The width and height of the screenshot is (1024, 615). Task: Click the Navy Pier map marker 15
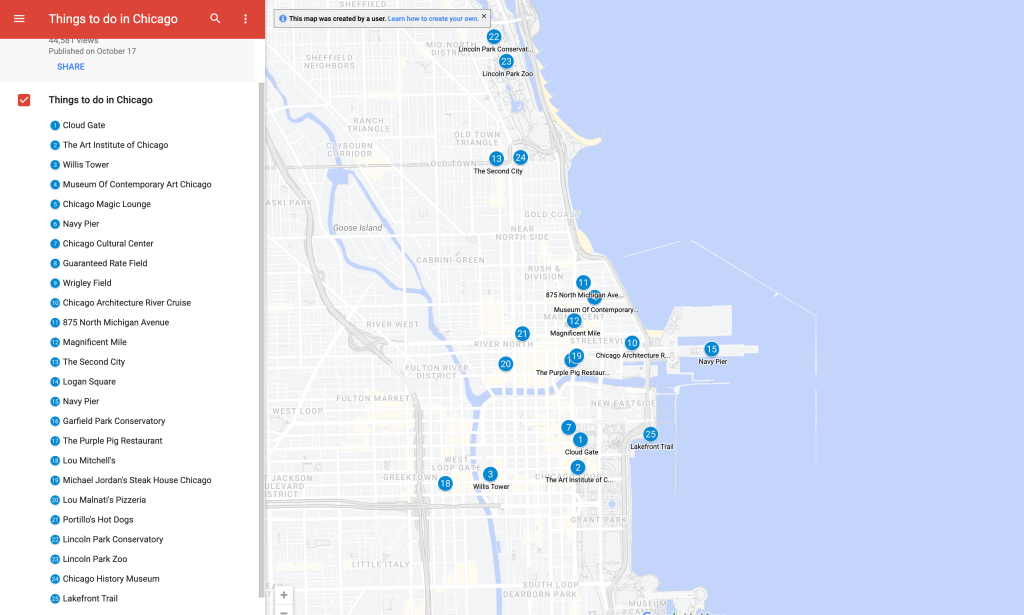click(x=711, y=349)
